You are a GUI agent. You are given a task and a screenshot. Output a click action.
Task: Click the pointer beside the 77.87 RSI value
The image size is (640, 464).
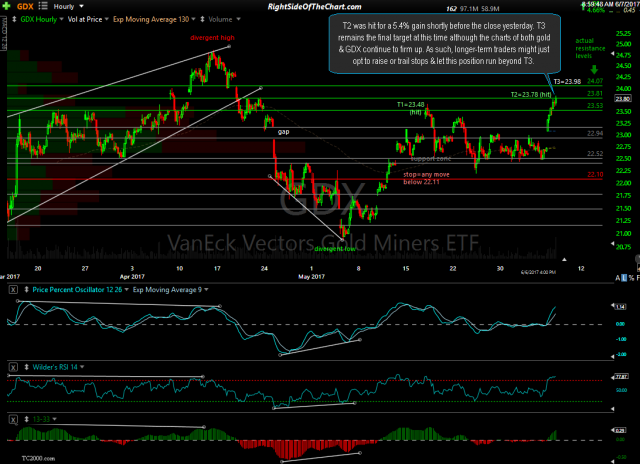coord(612,377)
